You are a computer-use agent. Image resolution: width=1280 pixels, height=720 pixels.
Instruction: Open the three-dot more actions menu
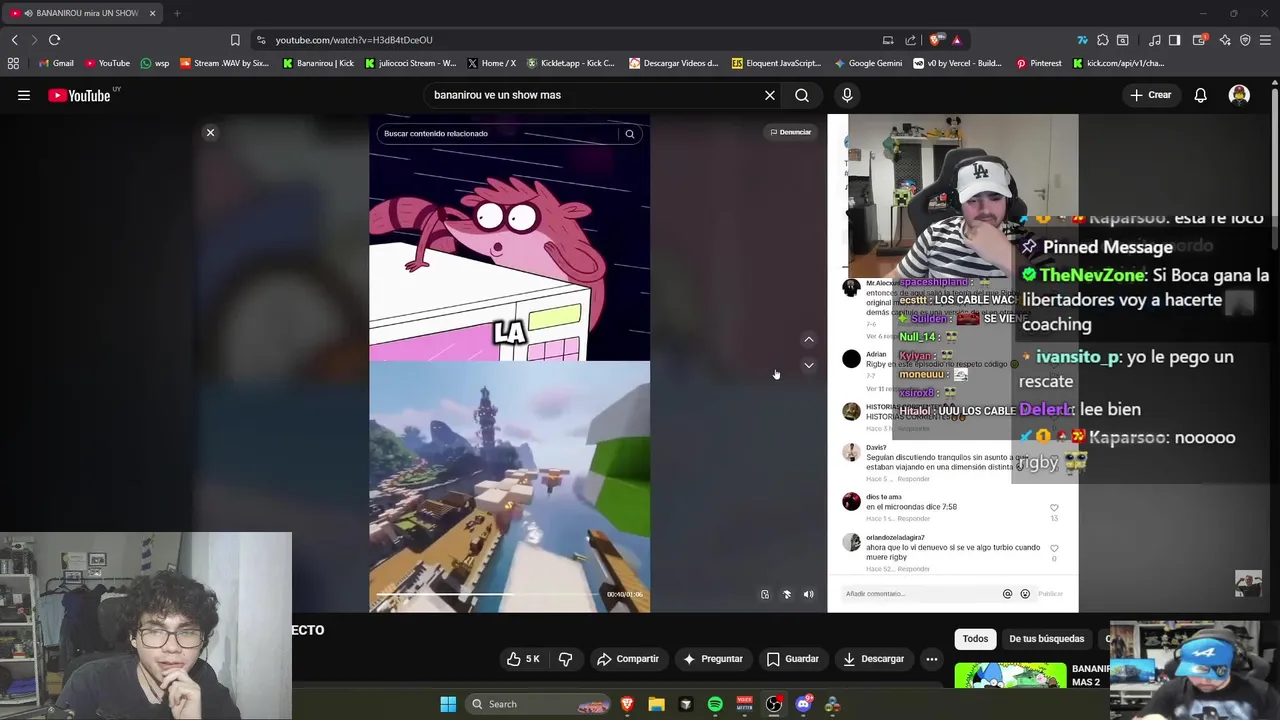931,659
